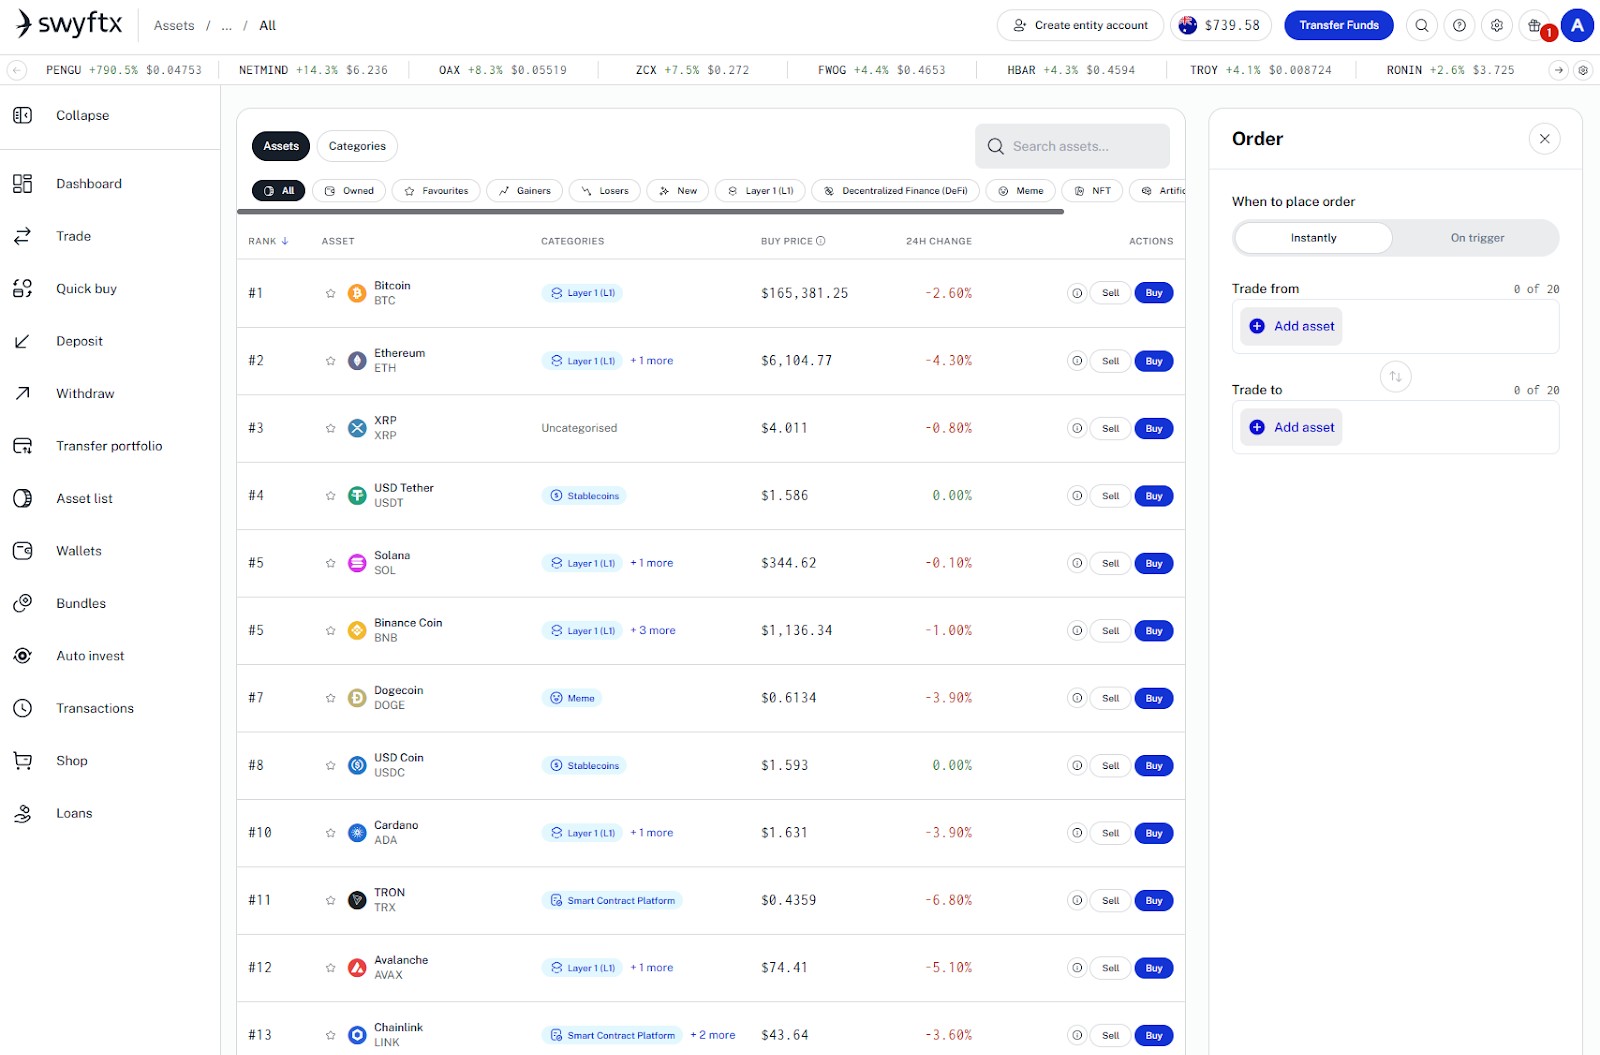
Task: Filter by Gainers
Action: [x=525, y=191]
